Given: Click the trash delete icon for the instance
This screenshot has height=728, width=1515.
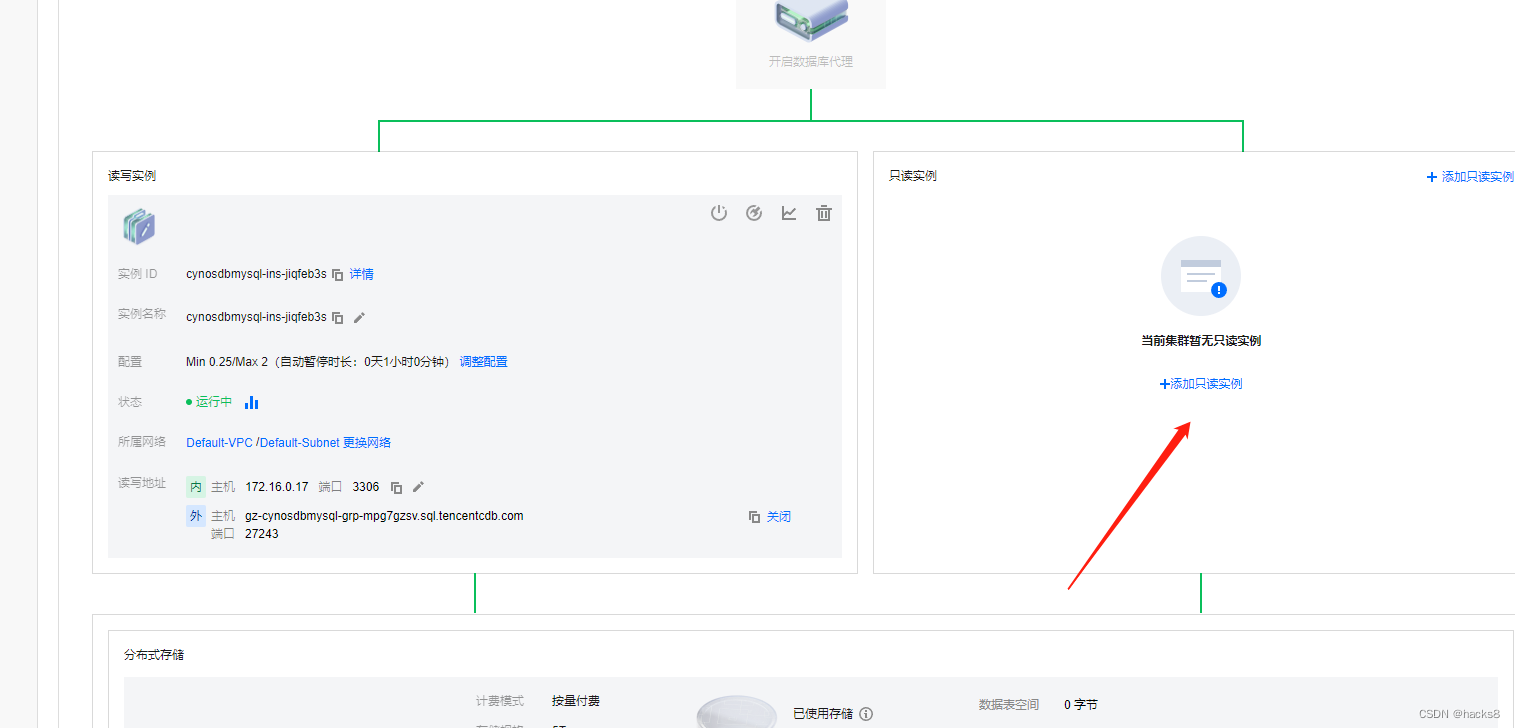Looking at the screenshot, I should coord(824,213).
